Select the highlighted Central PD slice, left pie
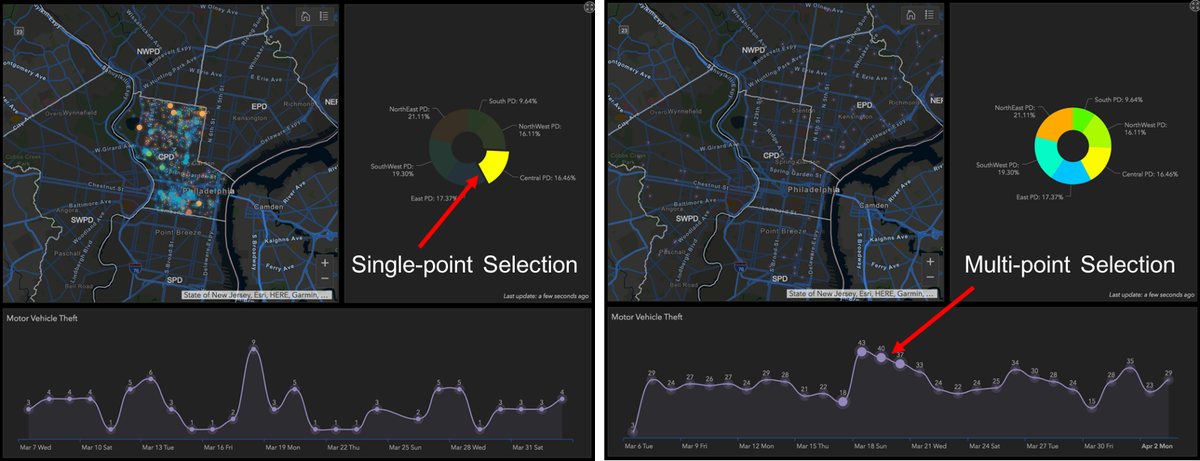 494,165
